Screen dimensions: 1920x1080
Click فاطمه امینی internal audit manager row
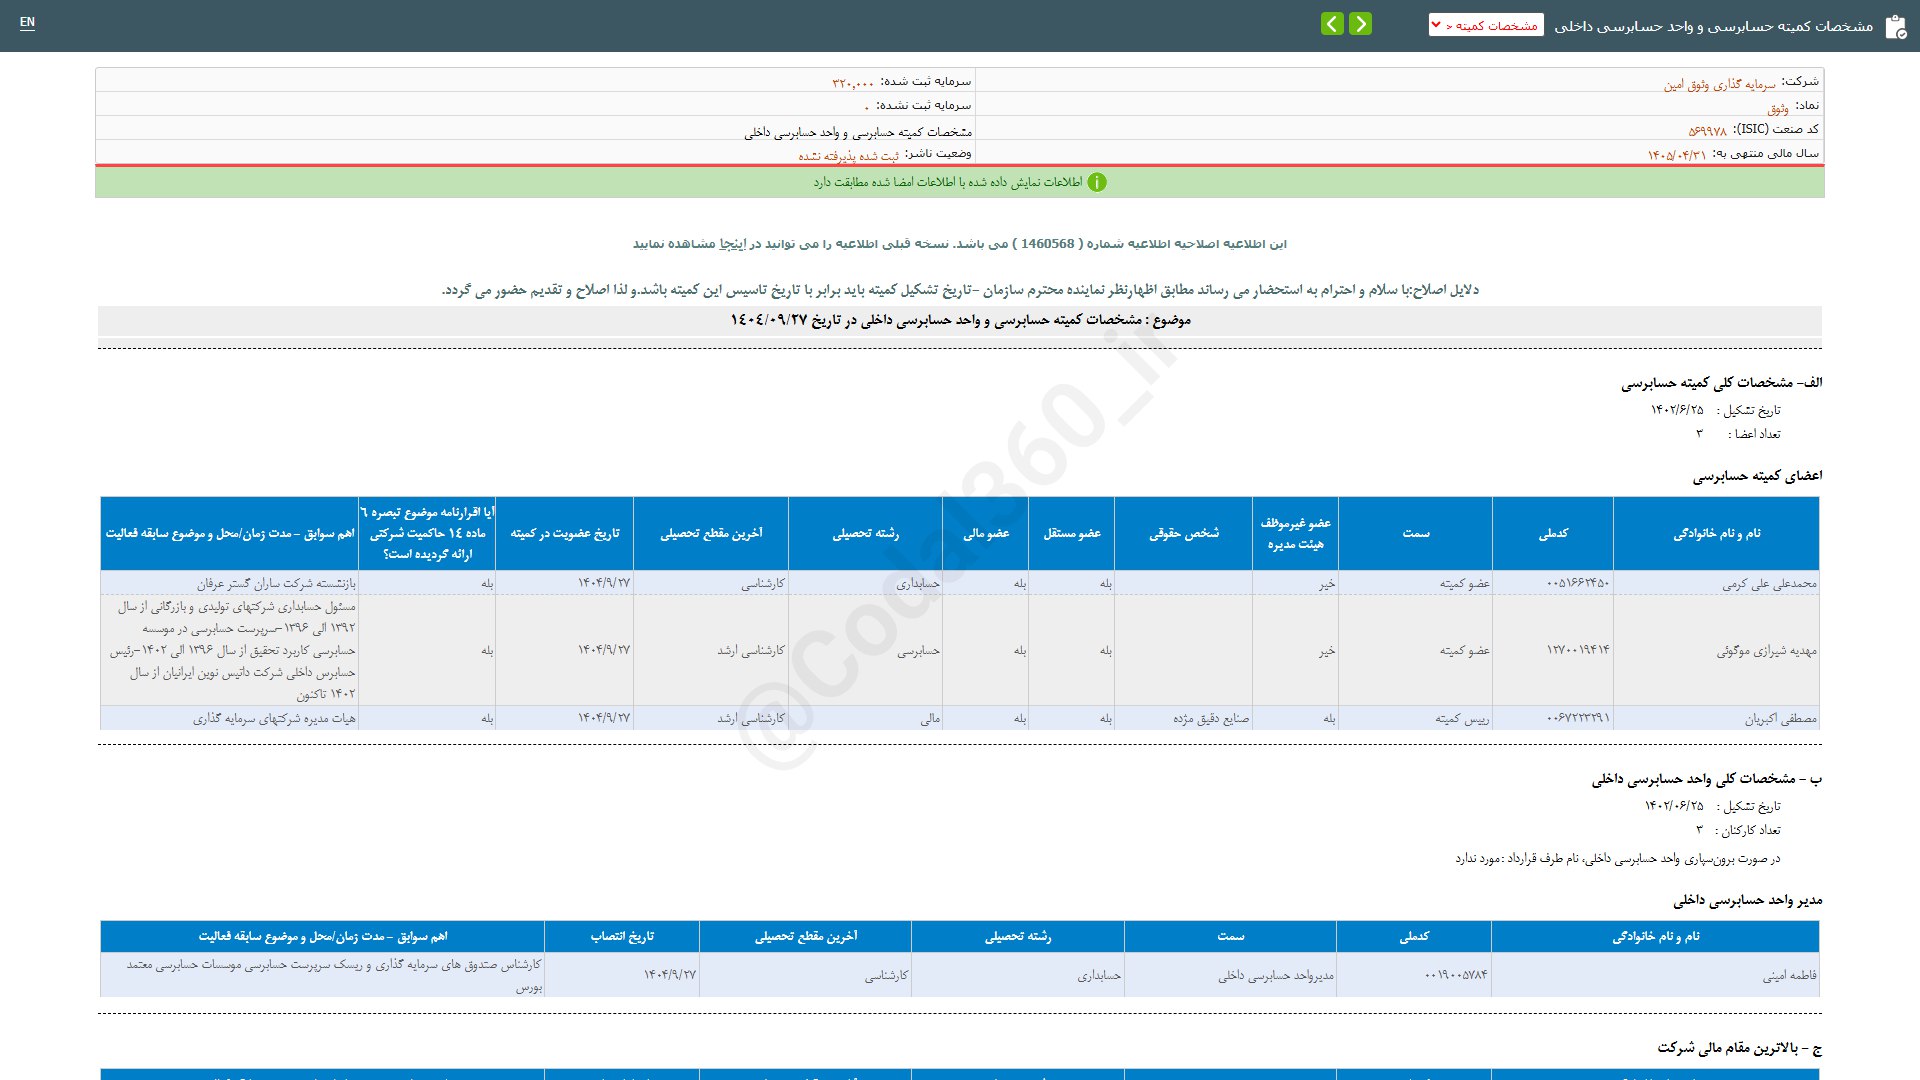[1789, 975]
